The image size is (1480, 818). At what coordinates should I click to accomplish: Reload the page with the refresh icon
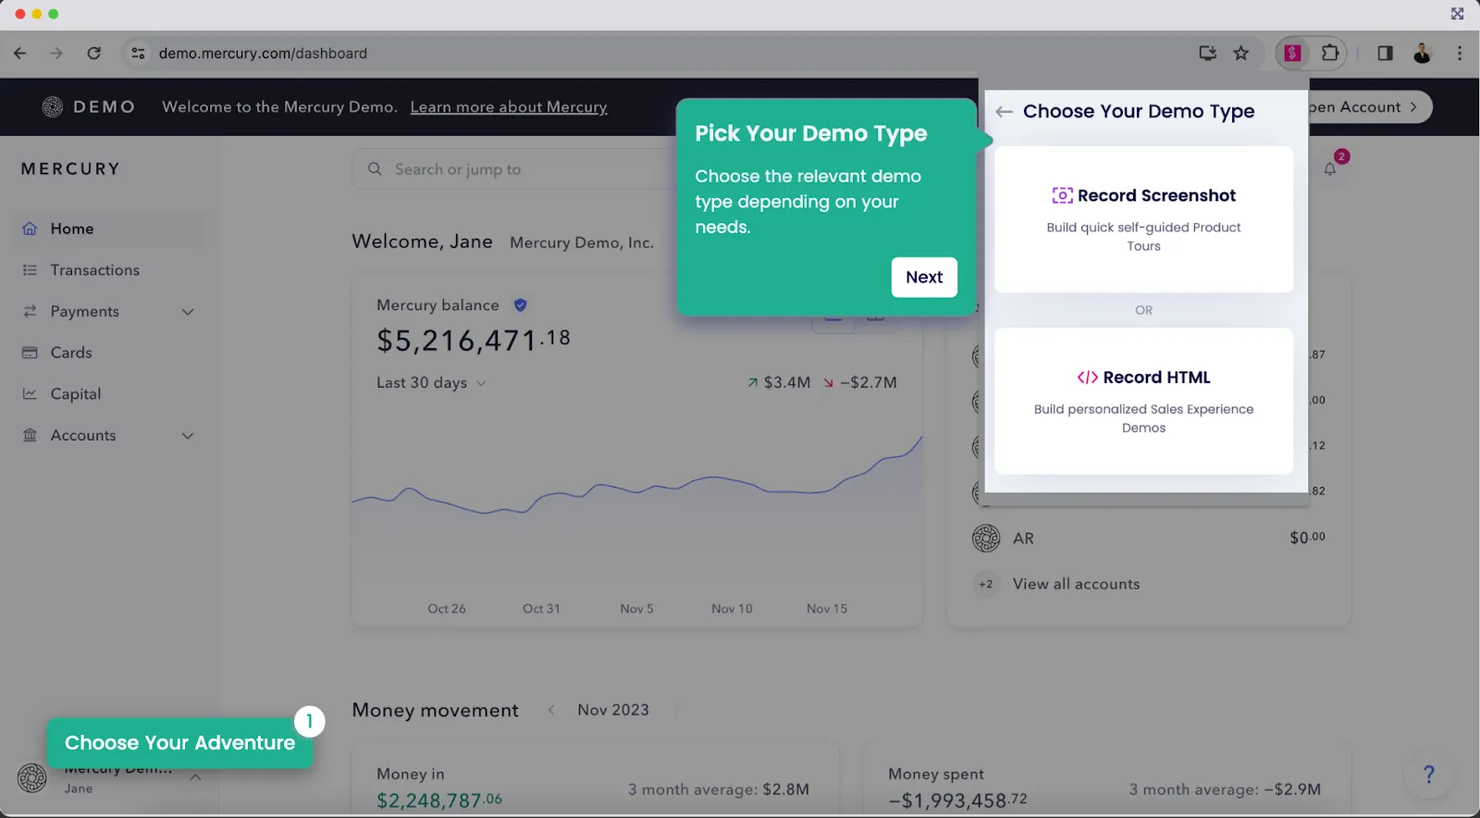[94, 53]
